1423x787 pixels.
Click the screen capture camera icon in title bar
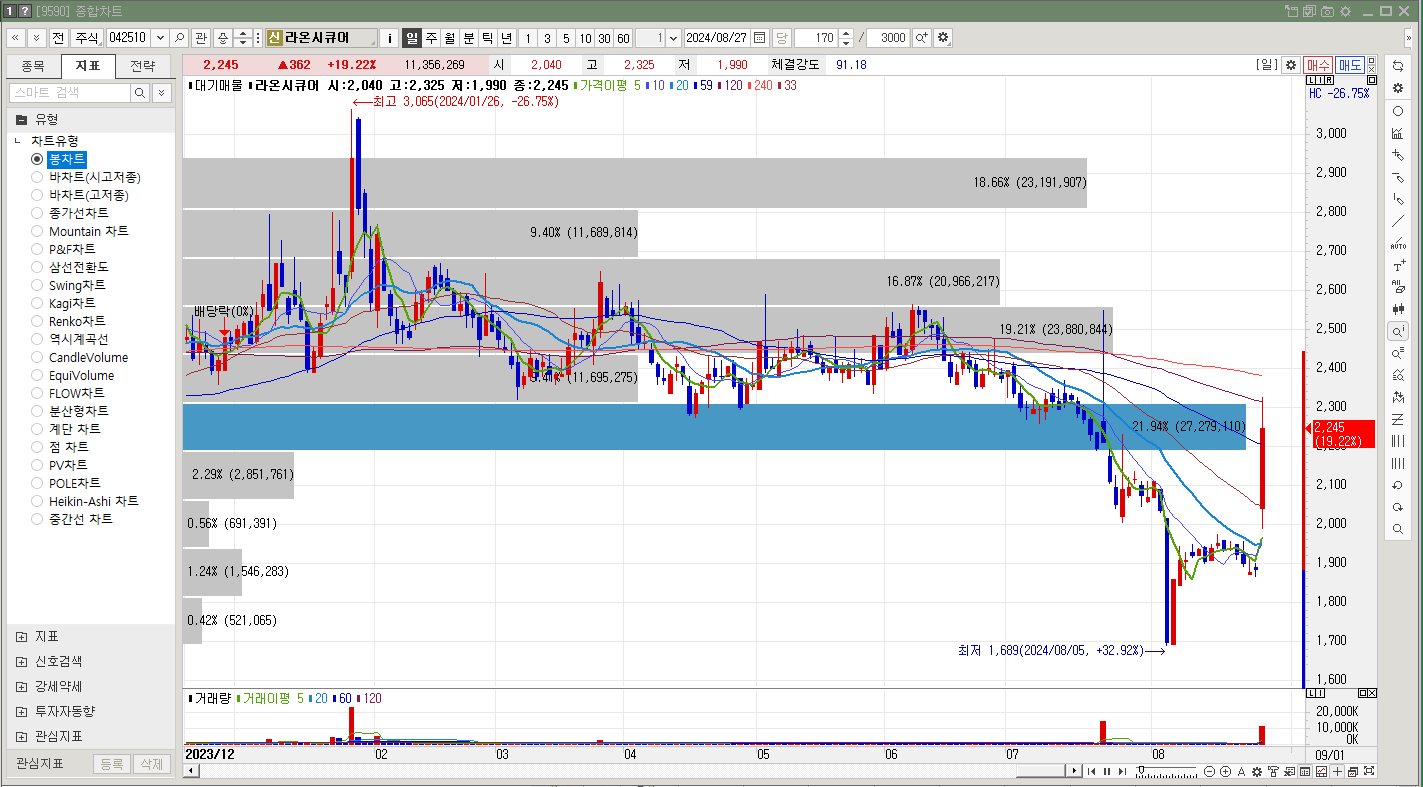[1327, 10]
